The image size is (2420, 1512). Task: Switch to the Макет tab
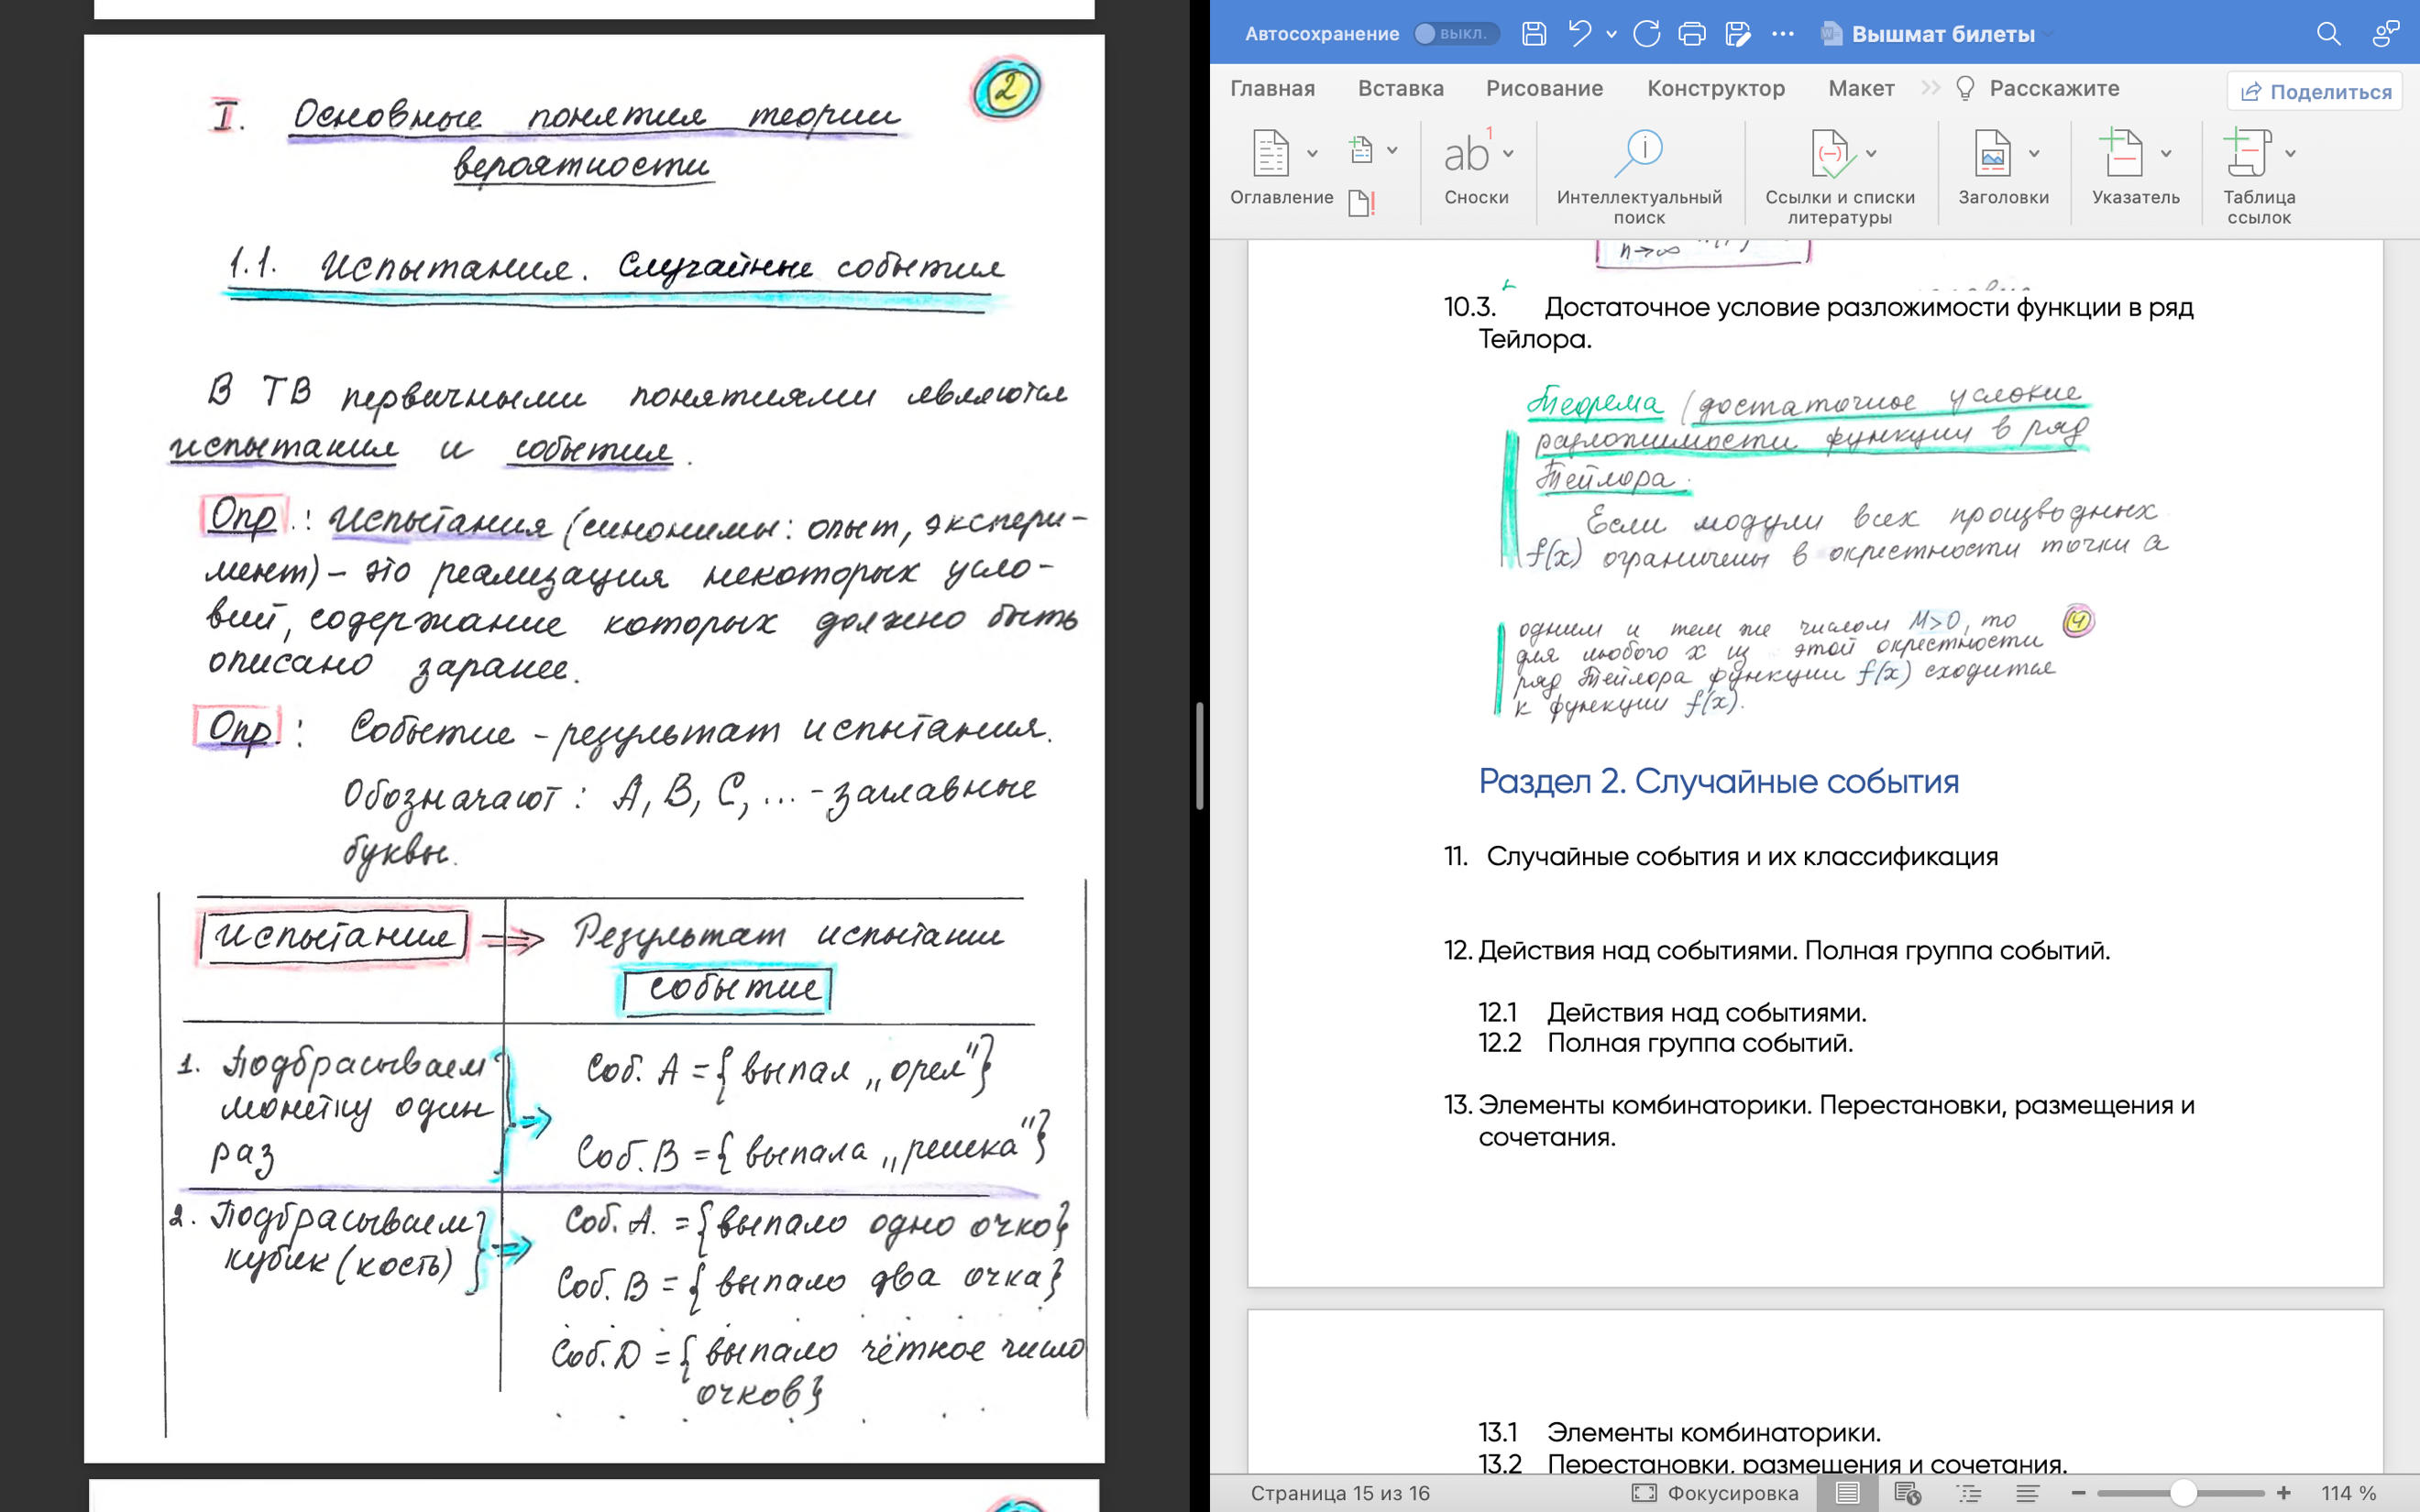(x=1861, y=88)
